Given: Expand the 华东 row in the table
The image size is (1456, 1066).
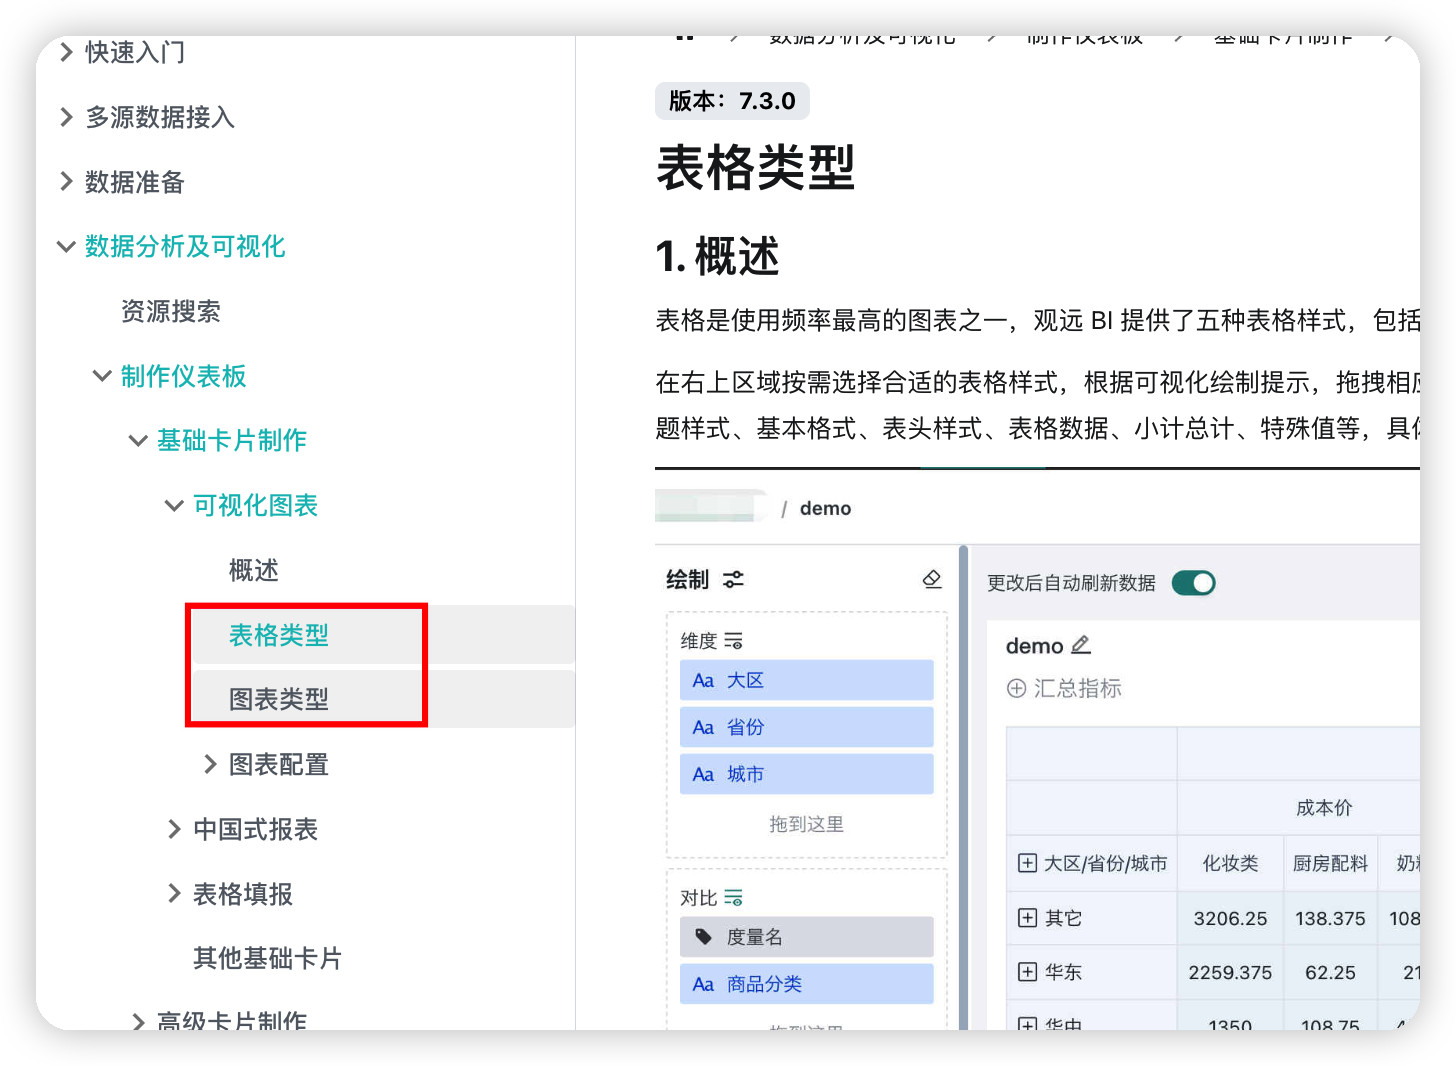Looking at the screenshot, I should [1028, 971].
